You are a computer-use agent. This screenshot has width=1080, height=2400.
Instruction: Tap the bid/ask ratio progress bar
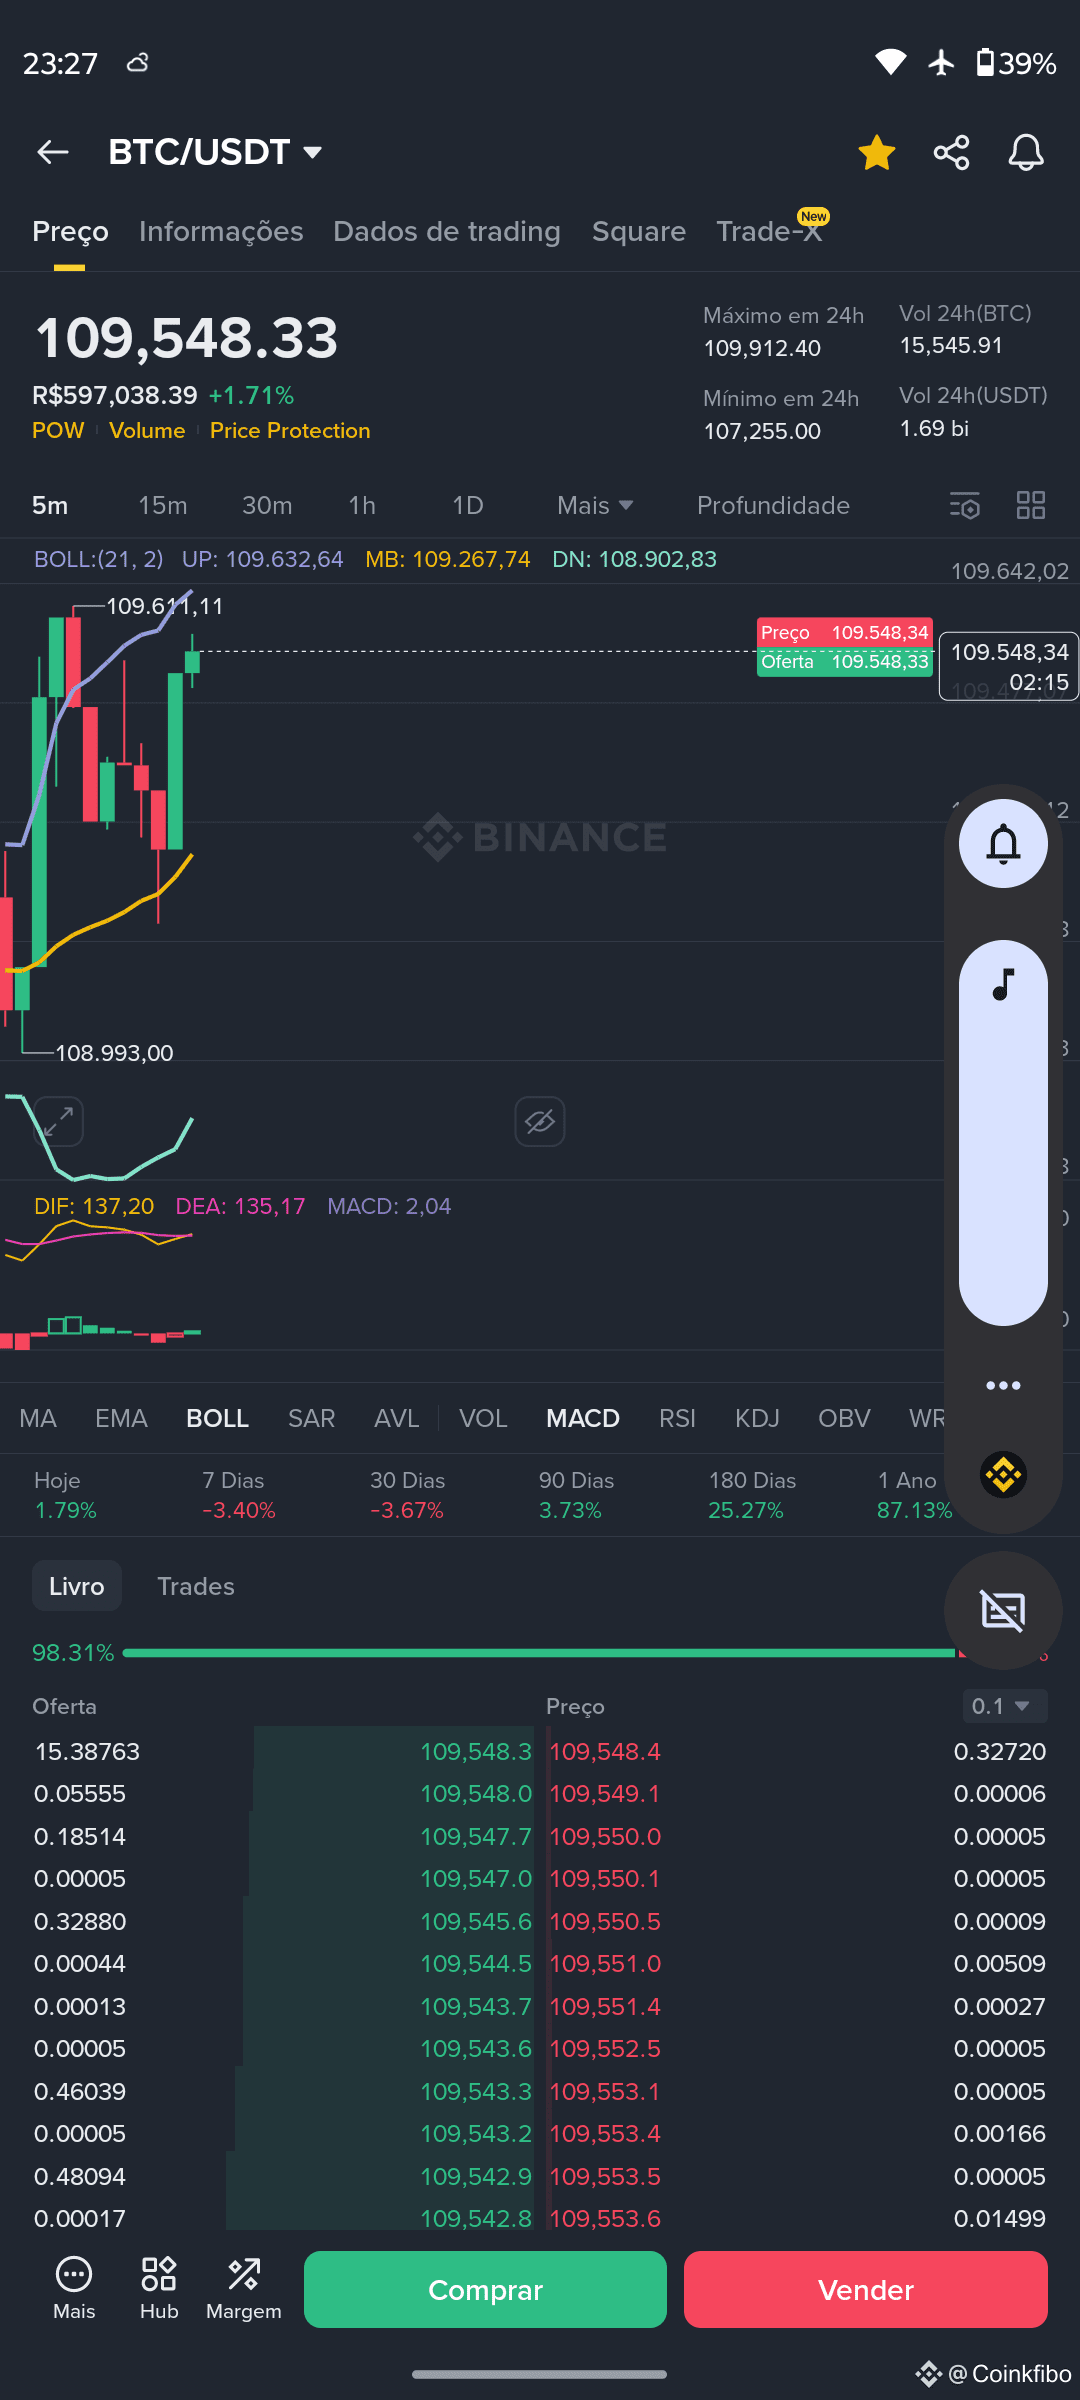[539, 1653]
